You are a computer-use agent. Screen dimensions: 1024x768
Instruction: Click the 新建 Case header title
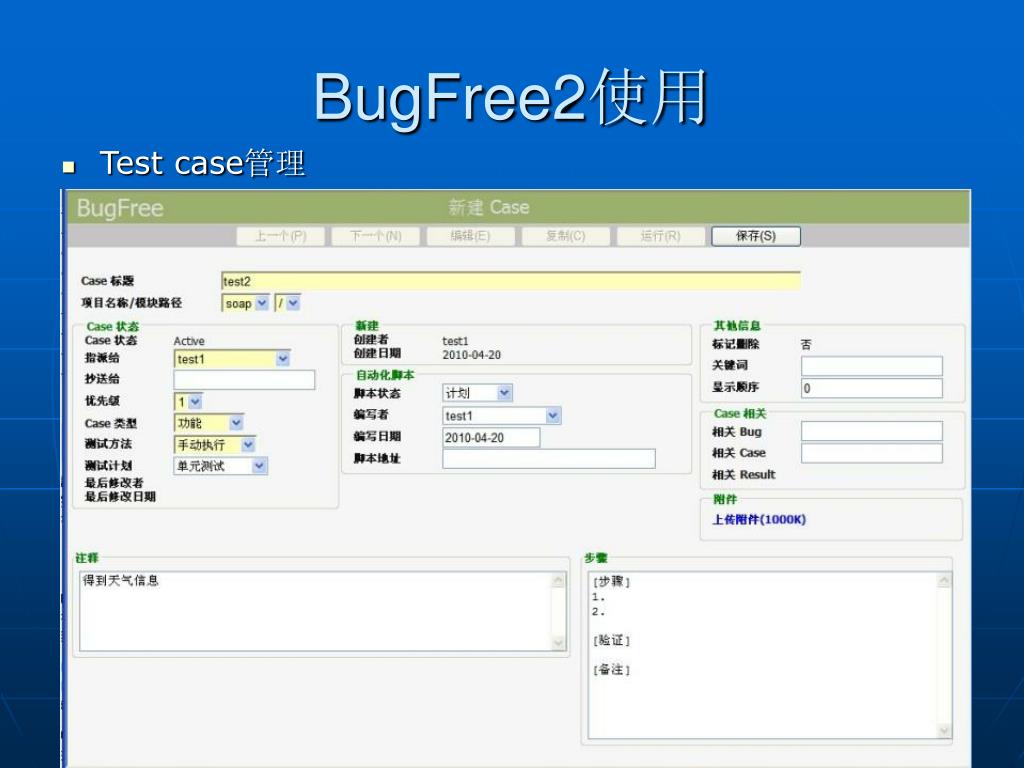(488, 208)
